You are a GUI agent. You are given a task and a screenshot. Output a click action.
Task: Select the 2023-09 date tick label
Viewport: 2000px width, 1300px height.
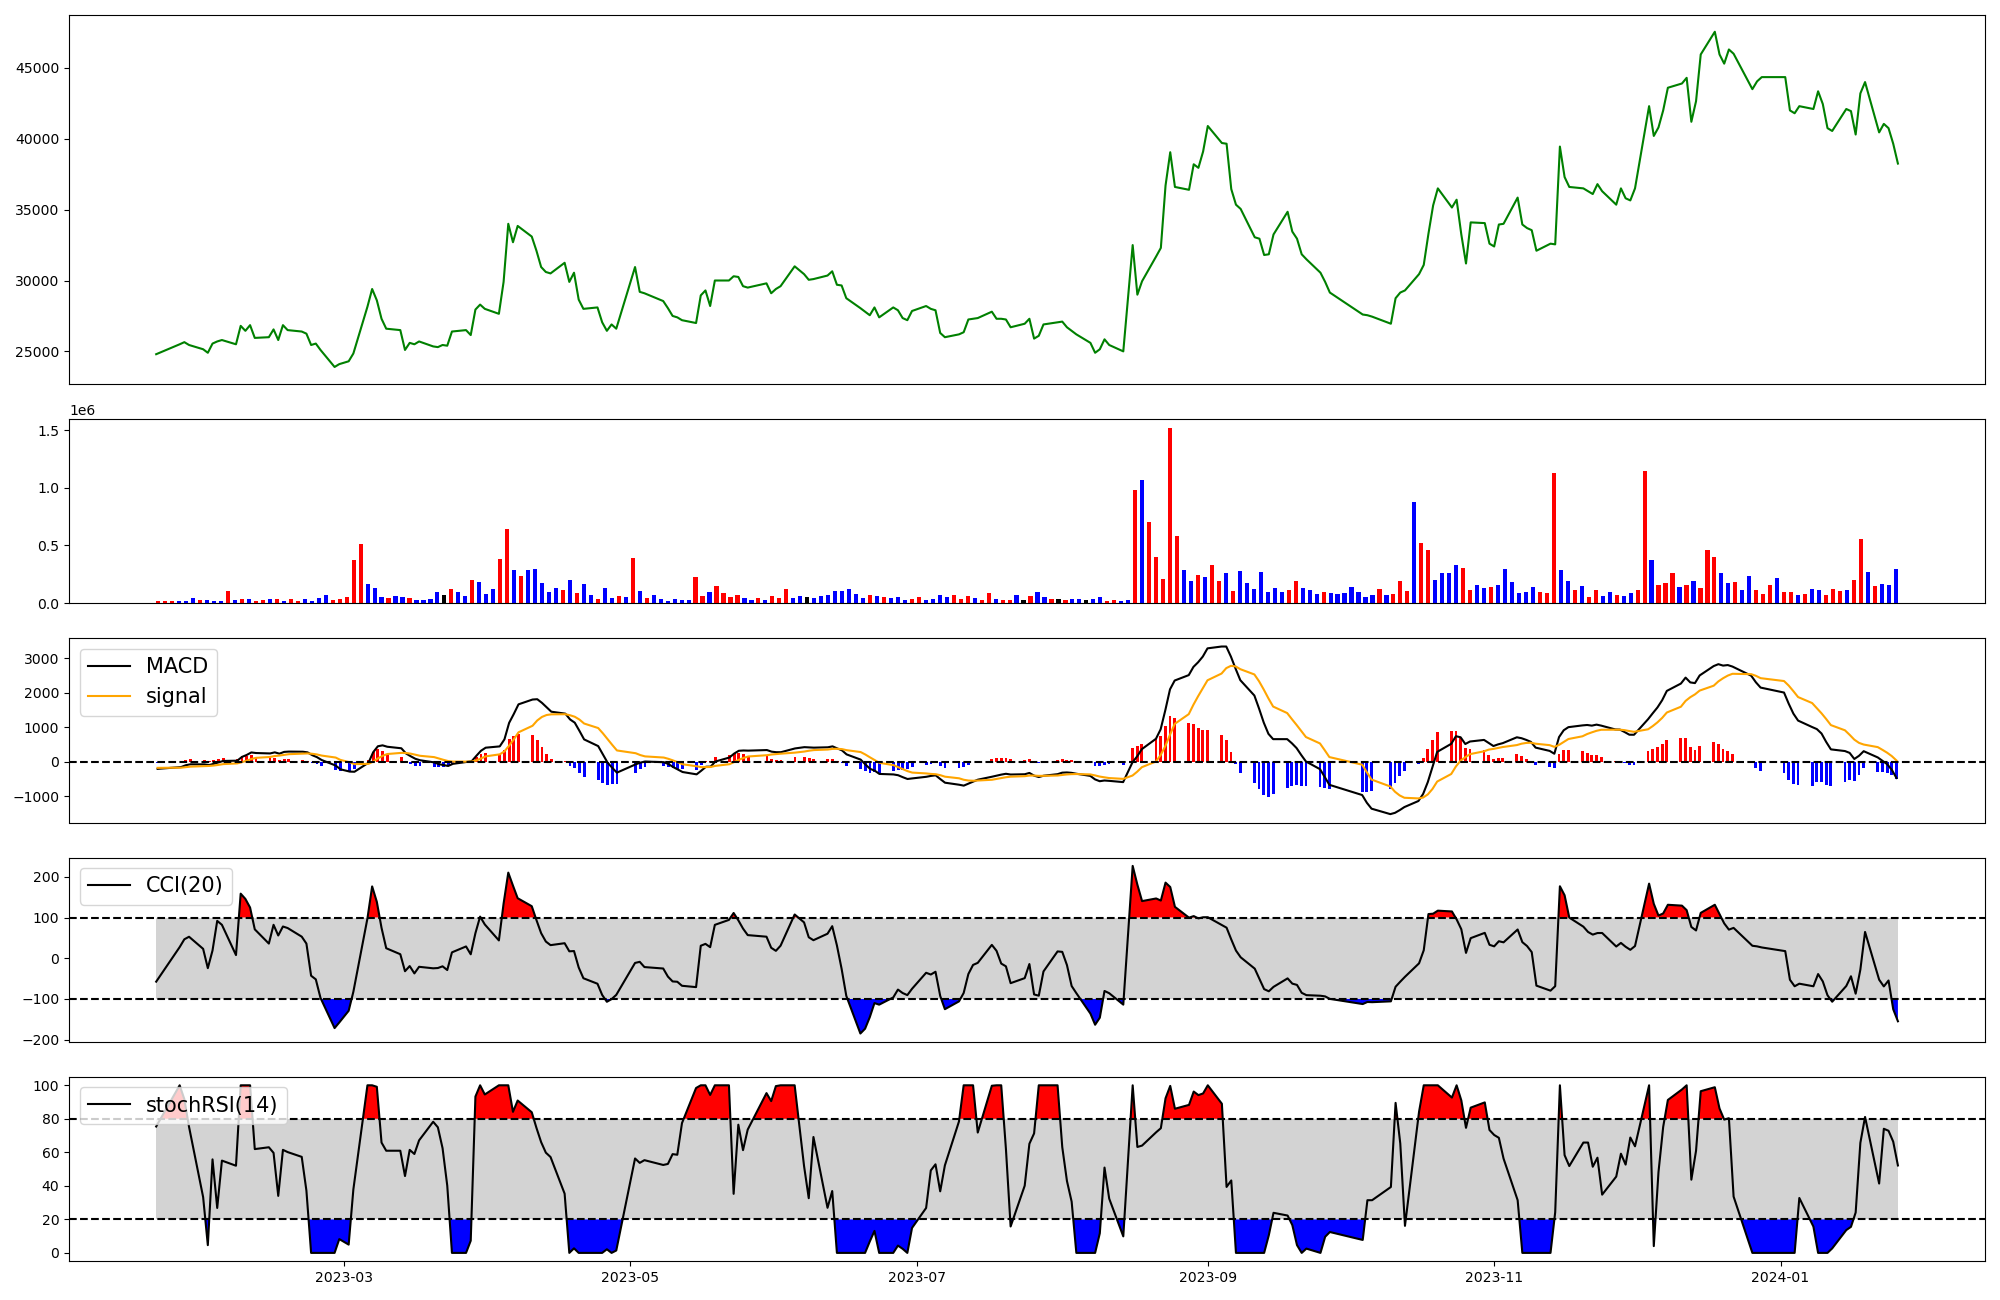(x=1208, y=1277)
